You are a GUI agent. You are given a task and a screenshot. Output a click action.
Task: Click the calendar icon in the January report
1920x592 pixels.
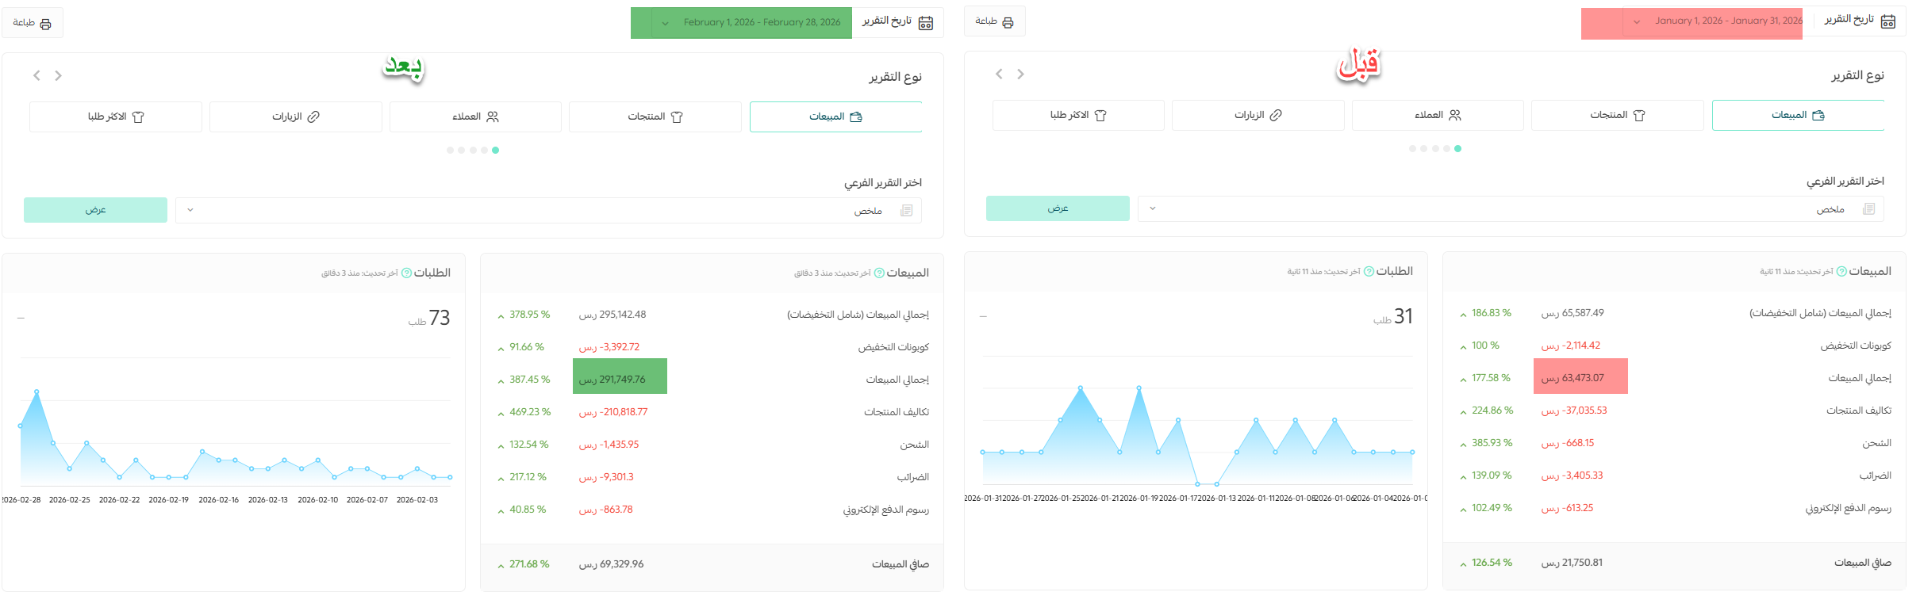pyautogui.click(x=1888, y=21)
